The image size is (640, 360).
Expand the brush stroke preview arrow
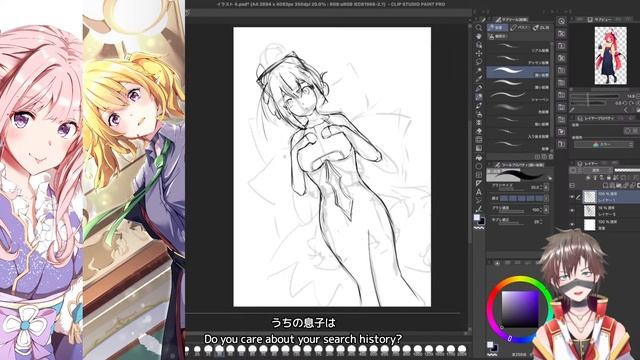550,178
